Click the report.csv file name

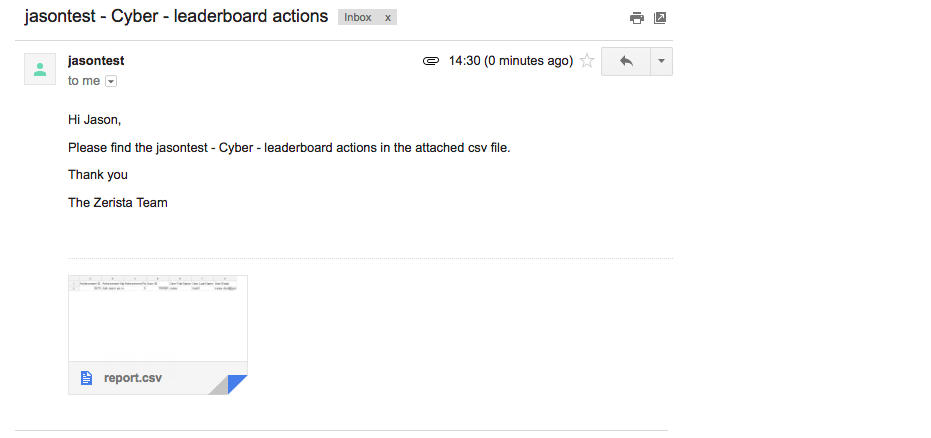(x=132, y=378)
